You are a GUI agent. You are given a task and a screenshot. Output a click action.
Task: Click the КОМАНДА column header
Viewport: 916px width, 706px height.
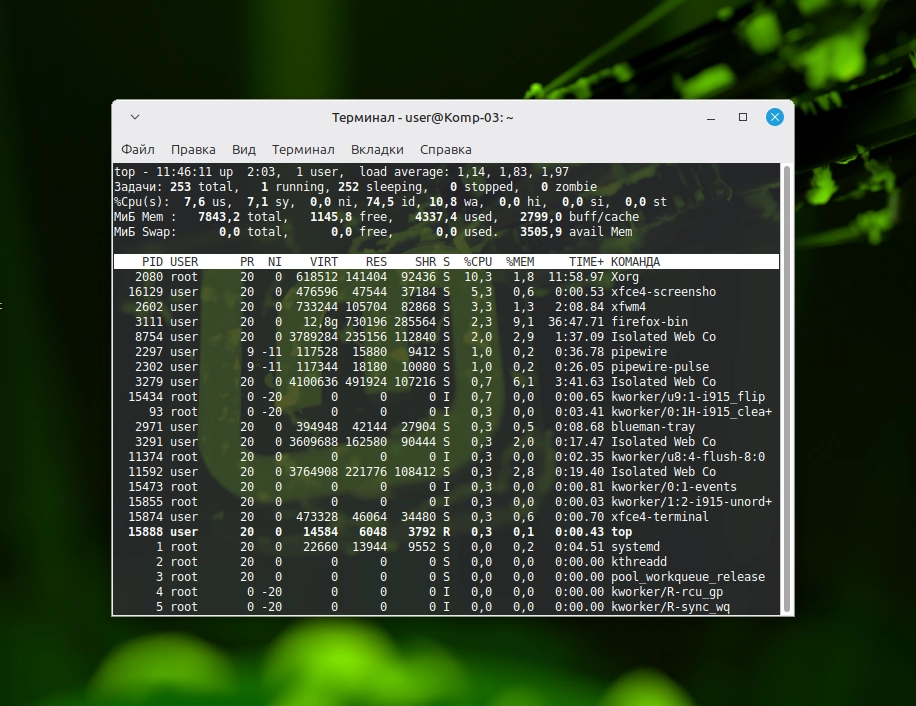pyautogui.click(x=636, y=262)
